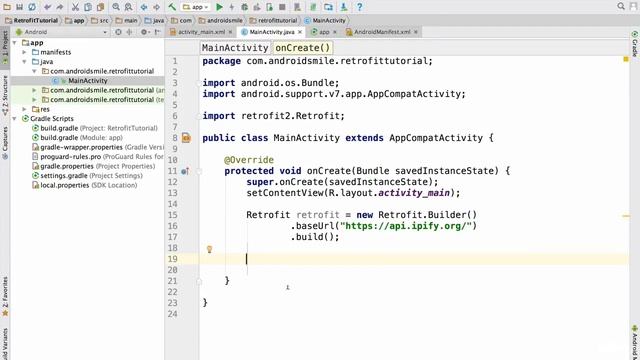Click the Replace magnifier icon
This screenshot has height=360, width=640.
tap(128, 7)
